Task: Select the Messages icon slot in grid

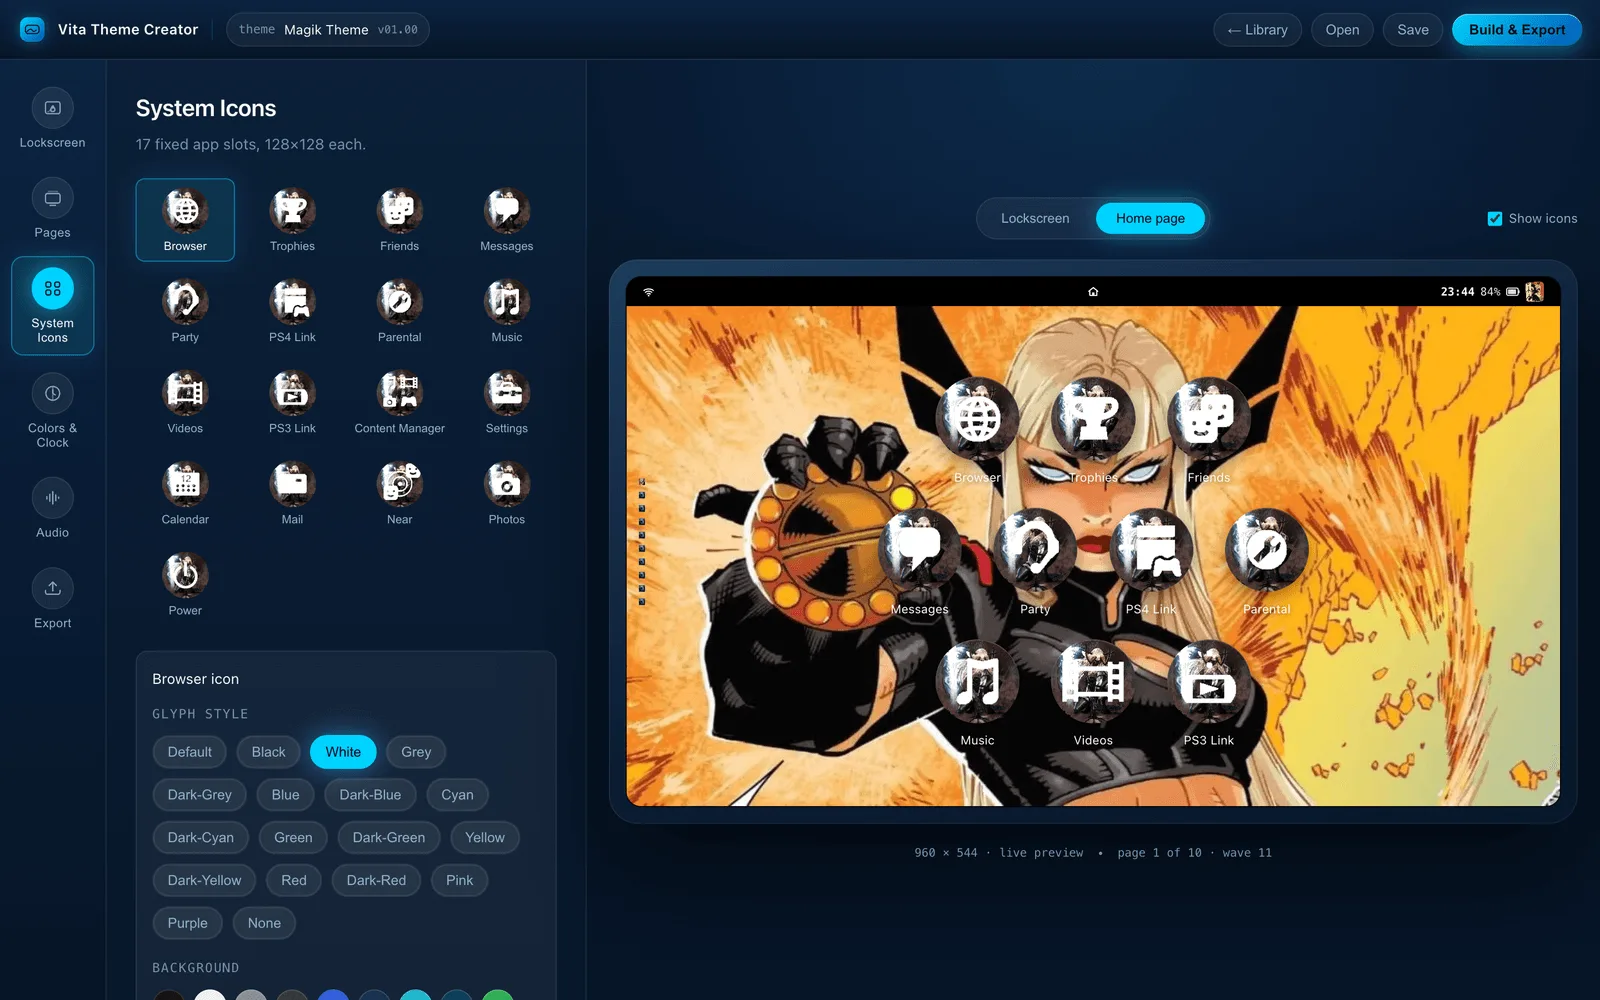Action: tap(506, 220)
